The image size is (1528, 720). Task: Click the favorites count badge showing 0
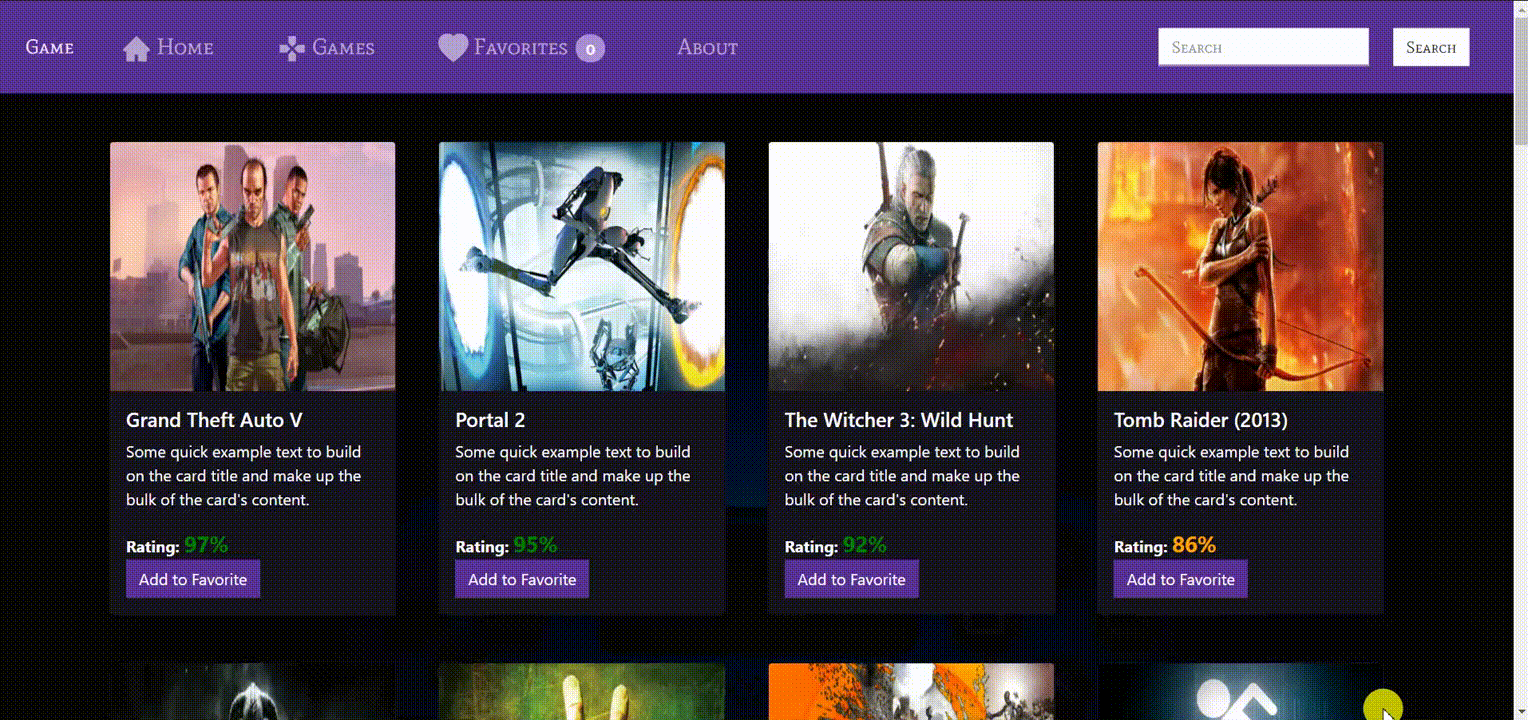590,48
